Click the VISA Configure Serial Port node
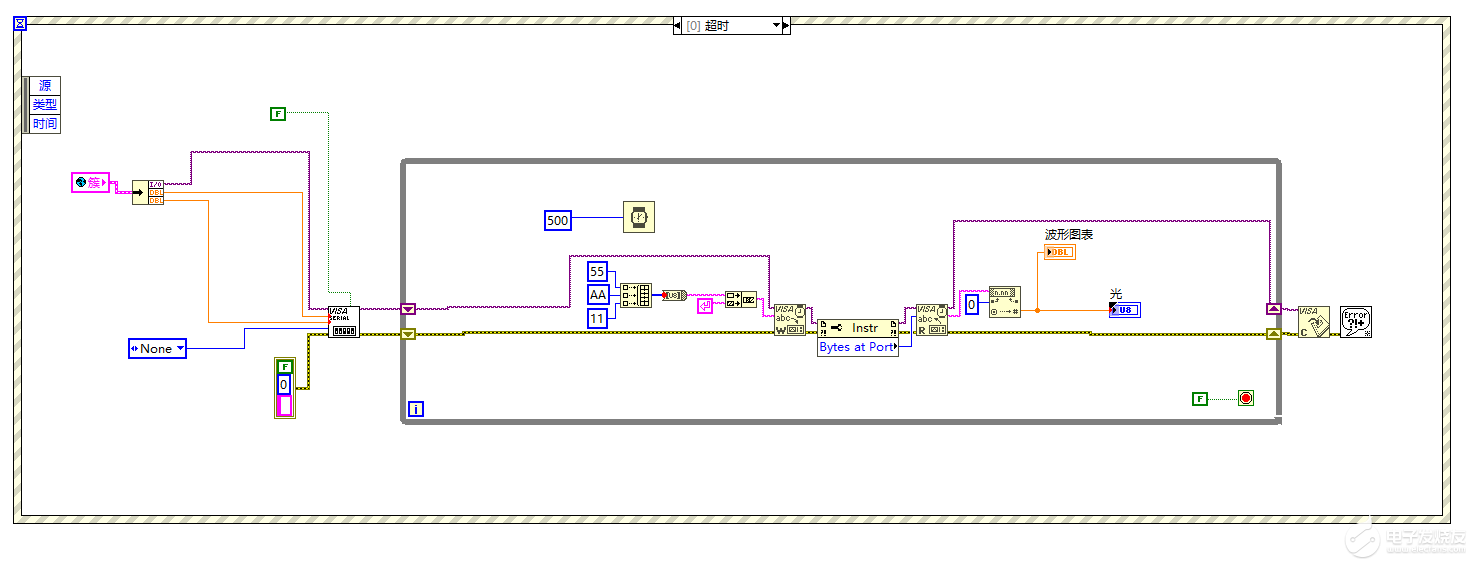1472x564 pixels. (344, 321)
